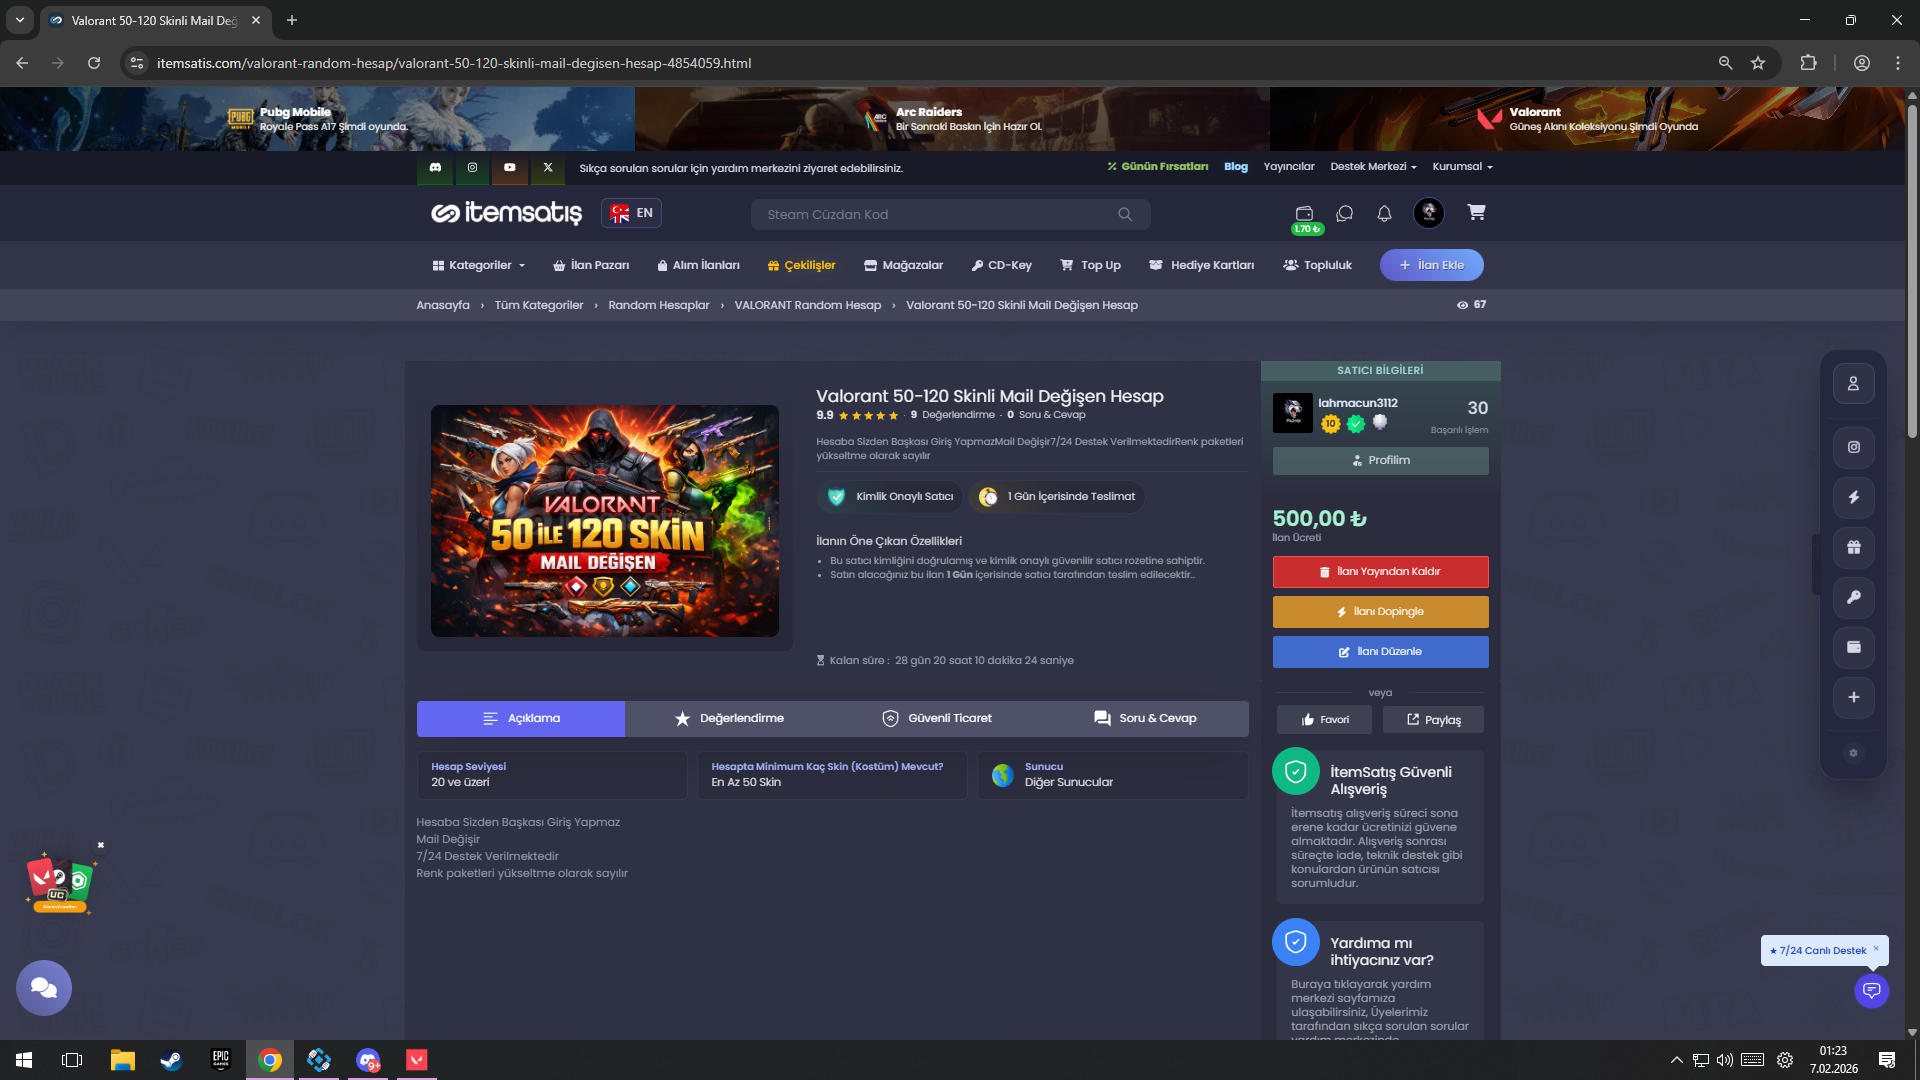
Task: Click the İlanı Dopingle button
Action: click(x=1381, y=612)
